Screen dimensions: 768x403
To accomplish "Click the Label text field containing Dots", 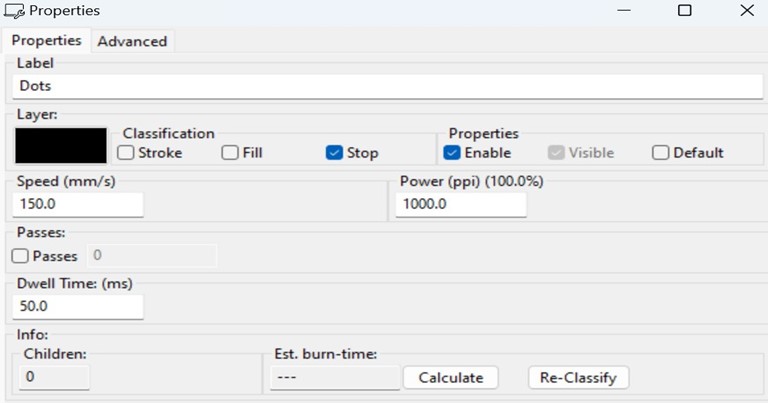I will tap(390, 86).
